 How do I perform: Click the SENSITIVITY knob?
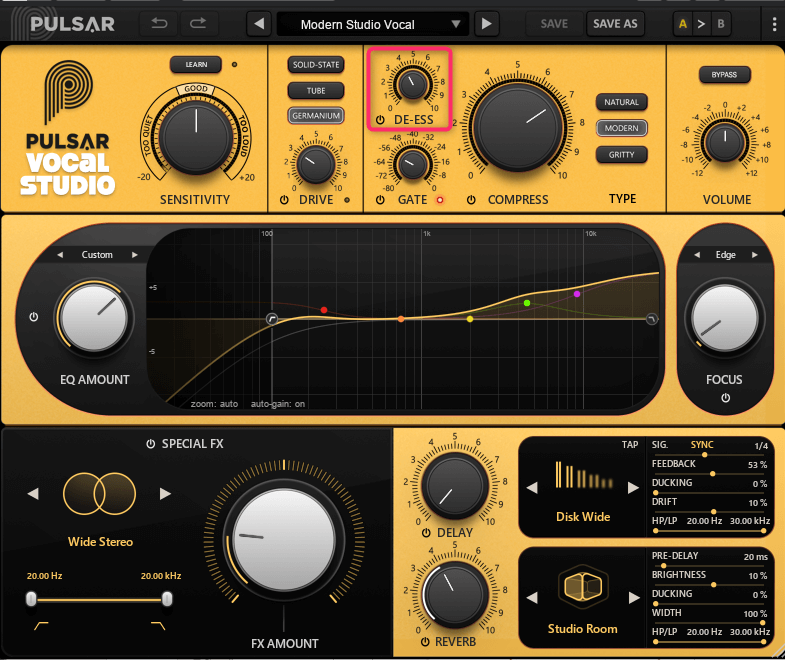[196, 137]
